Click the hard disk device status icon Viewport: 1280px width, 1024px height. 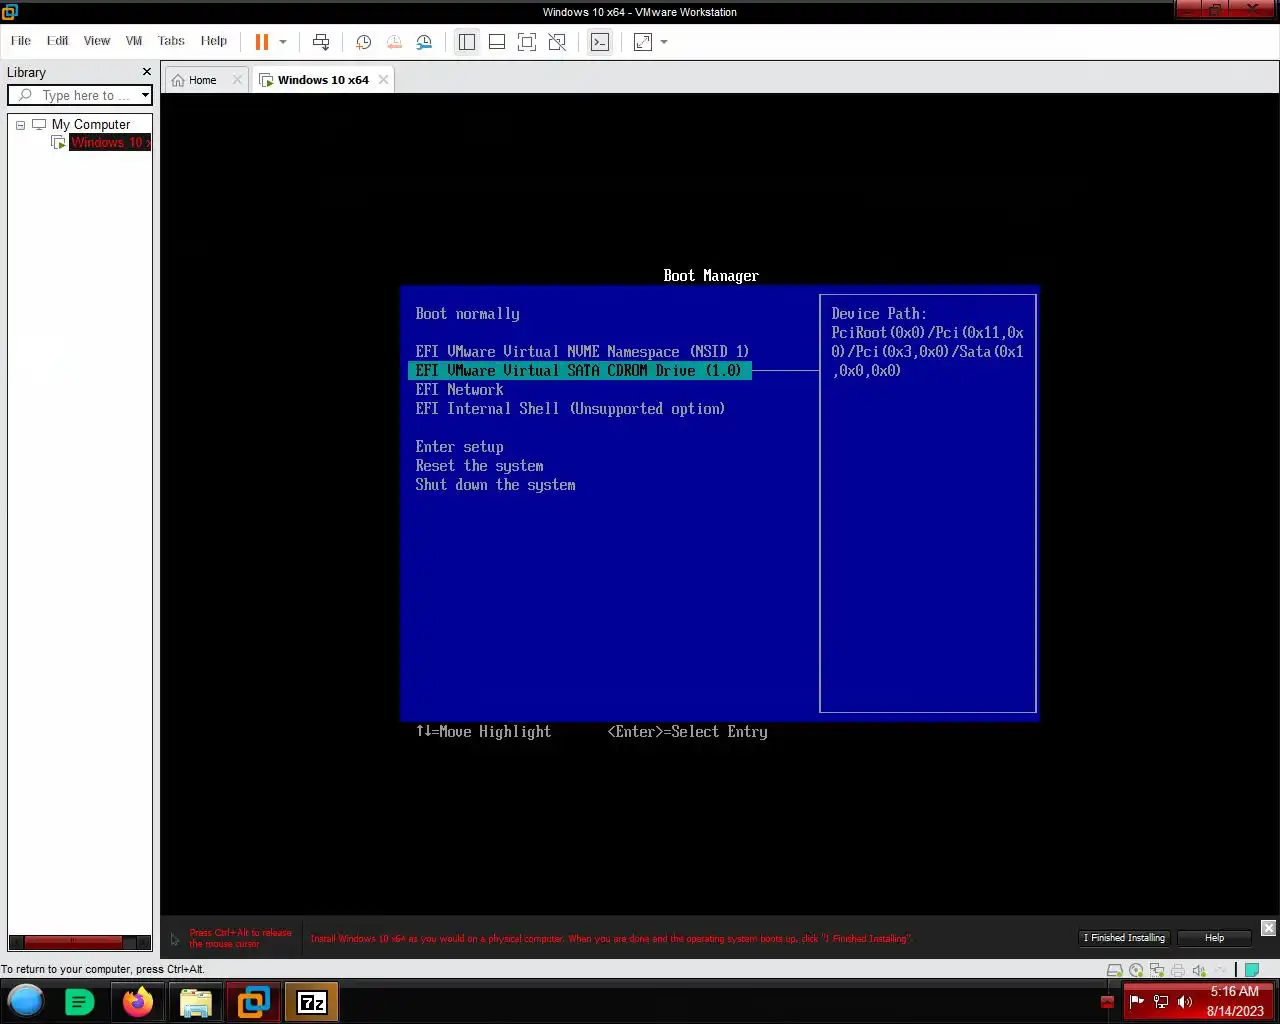point(1115,970)
